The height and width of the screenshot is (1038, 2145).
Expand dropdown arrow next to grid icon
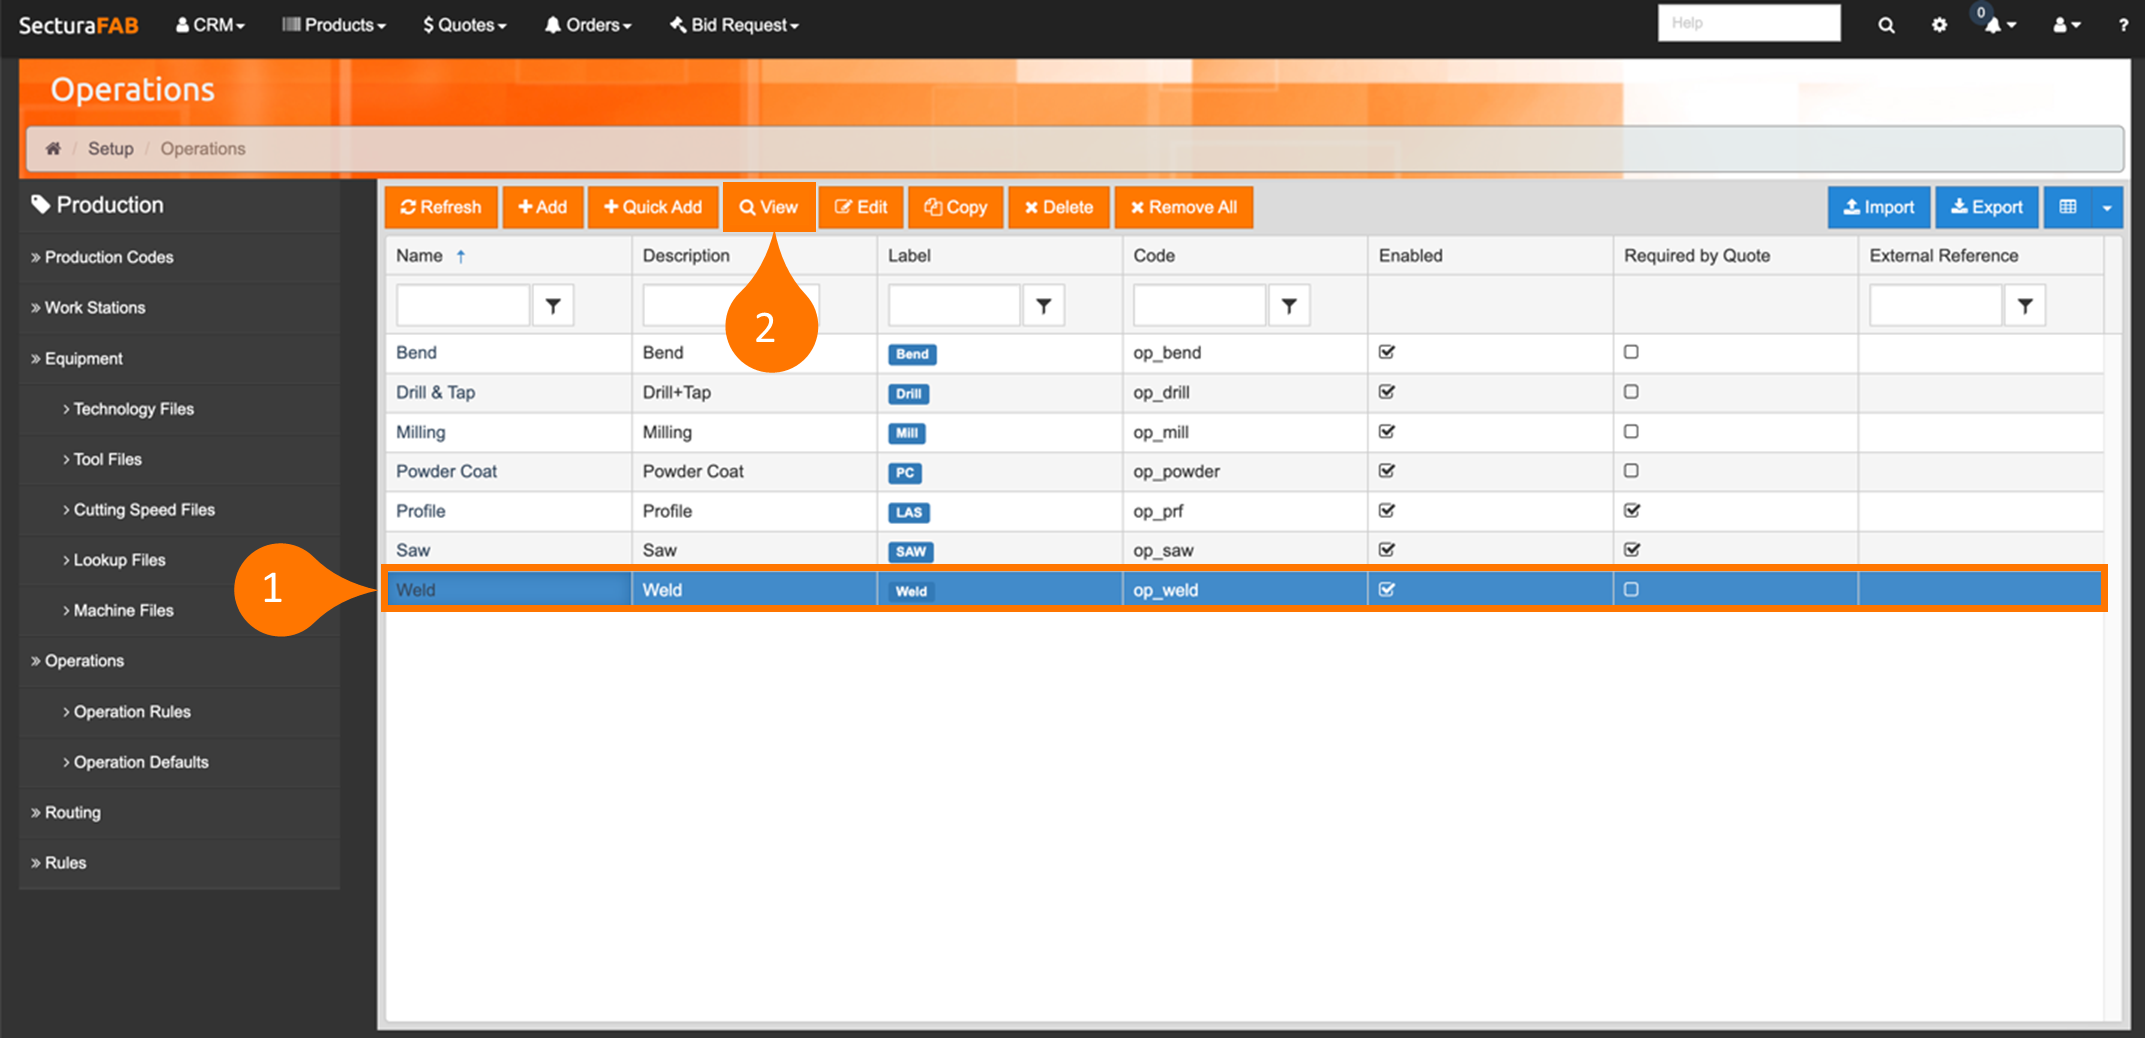[2107, 207]
